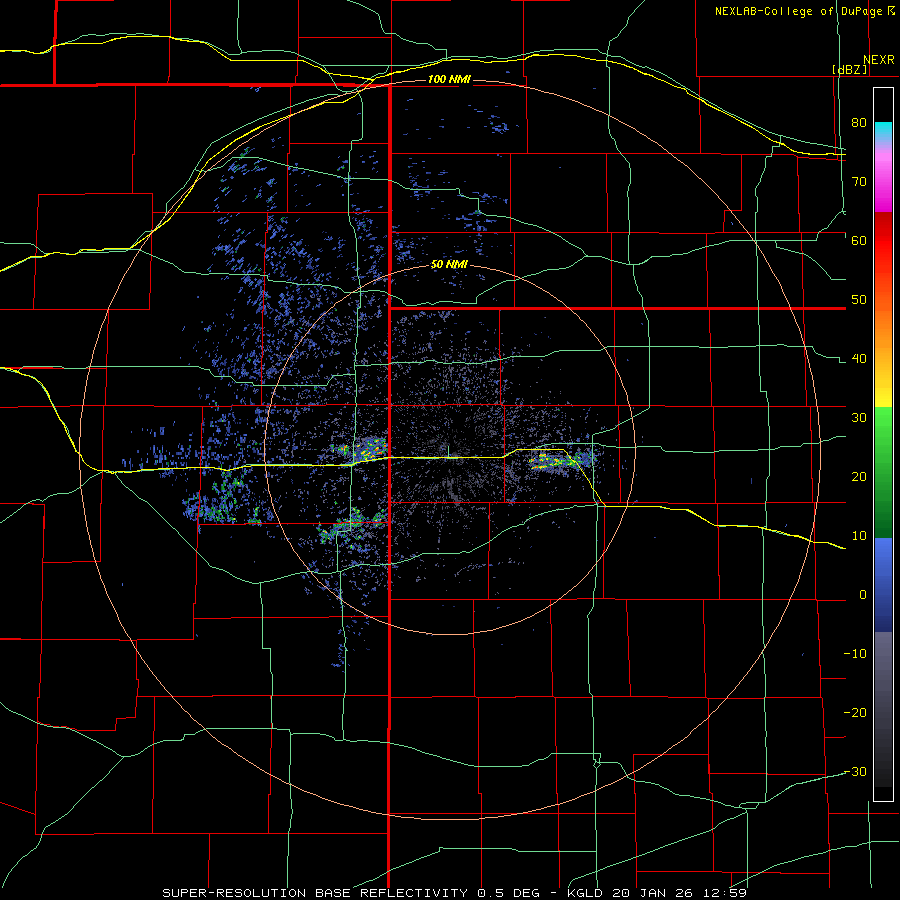This screenshot has width=900, height=900.
Task: Click the NEXR label above the scale
Action: tap(878, 60)
